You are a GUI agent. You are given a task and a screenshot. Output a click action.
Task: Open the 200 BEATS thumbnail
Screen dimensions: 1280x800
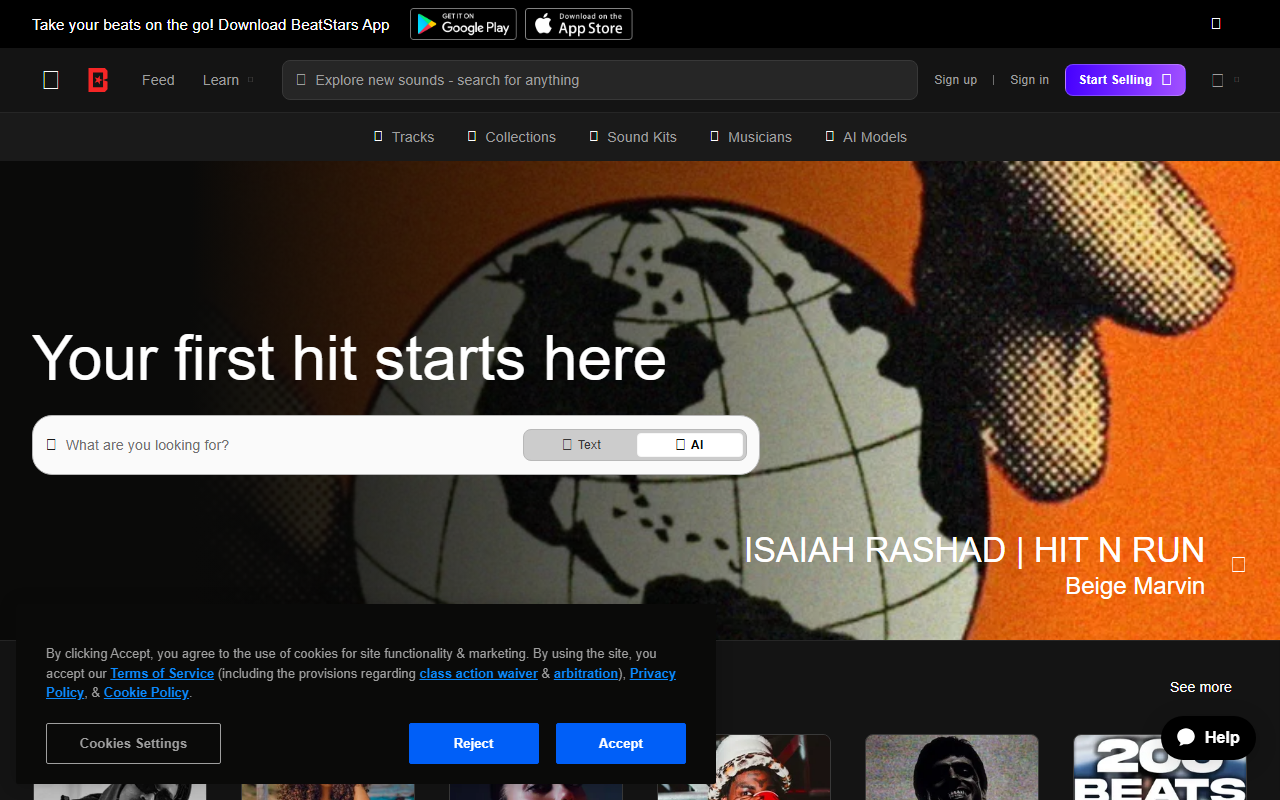1160,767
